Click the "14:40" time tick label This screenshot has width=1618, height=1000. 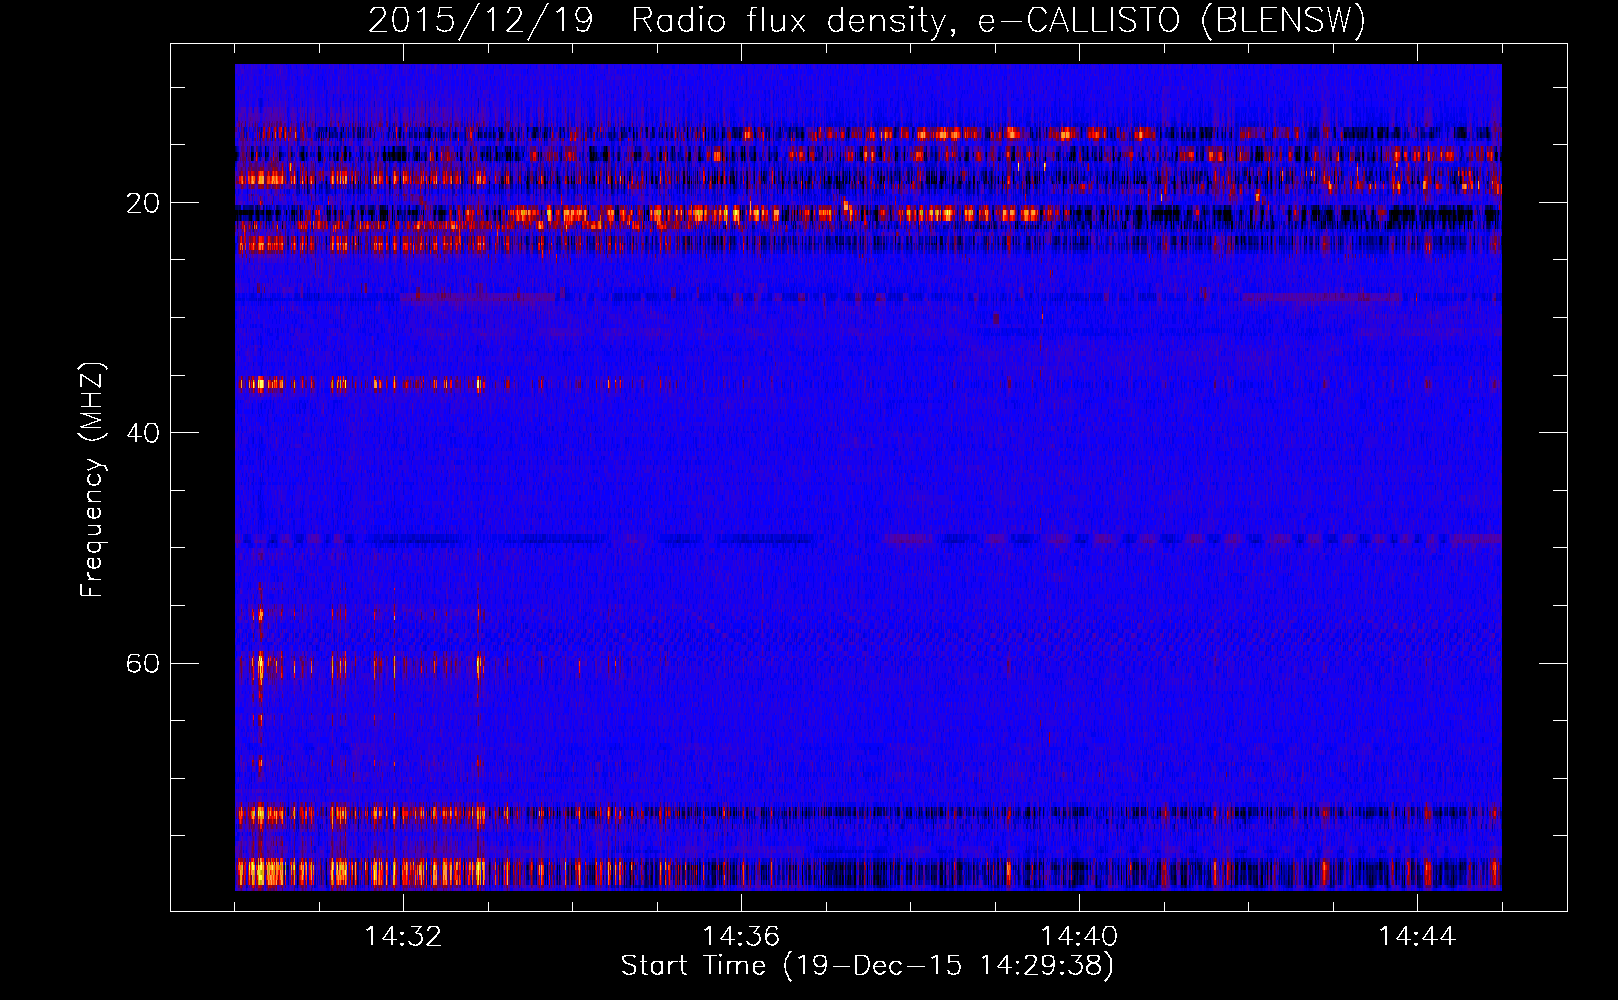tap(1079, 936)
